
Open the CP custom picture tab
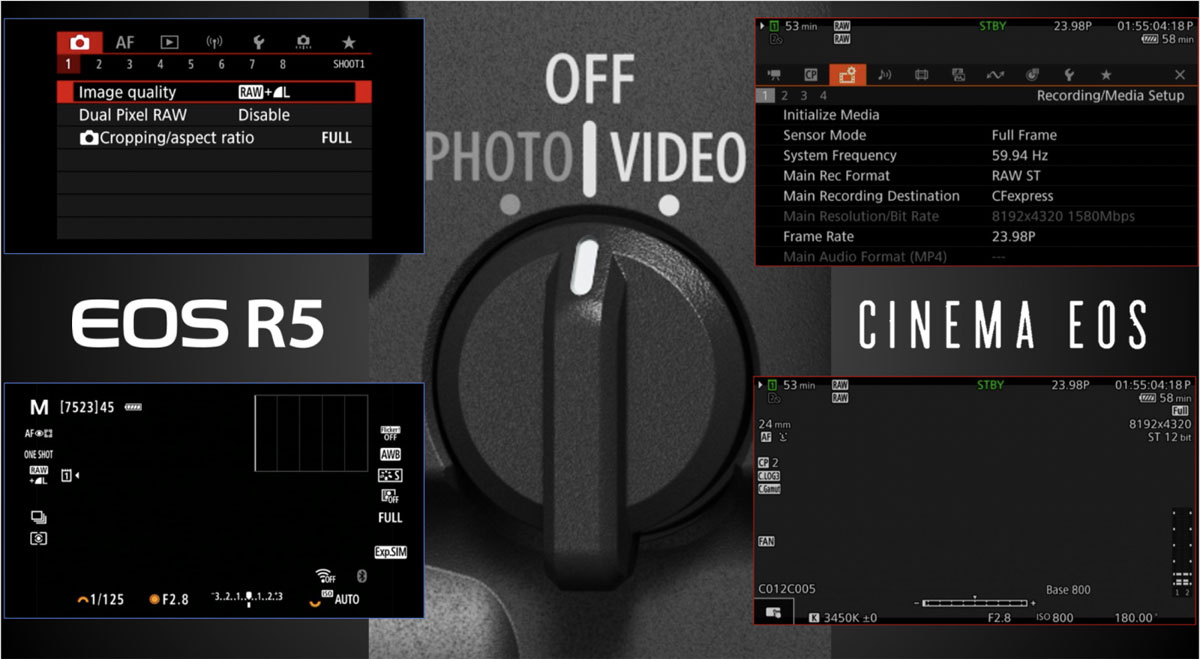(x=810, y=74)
